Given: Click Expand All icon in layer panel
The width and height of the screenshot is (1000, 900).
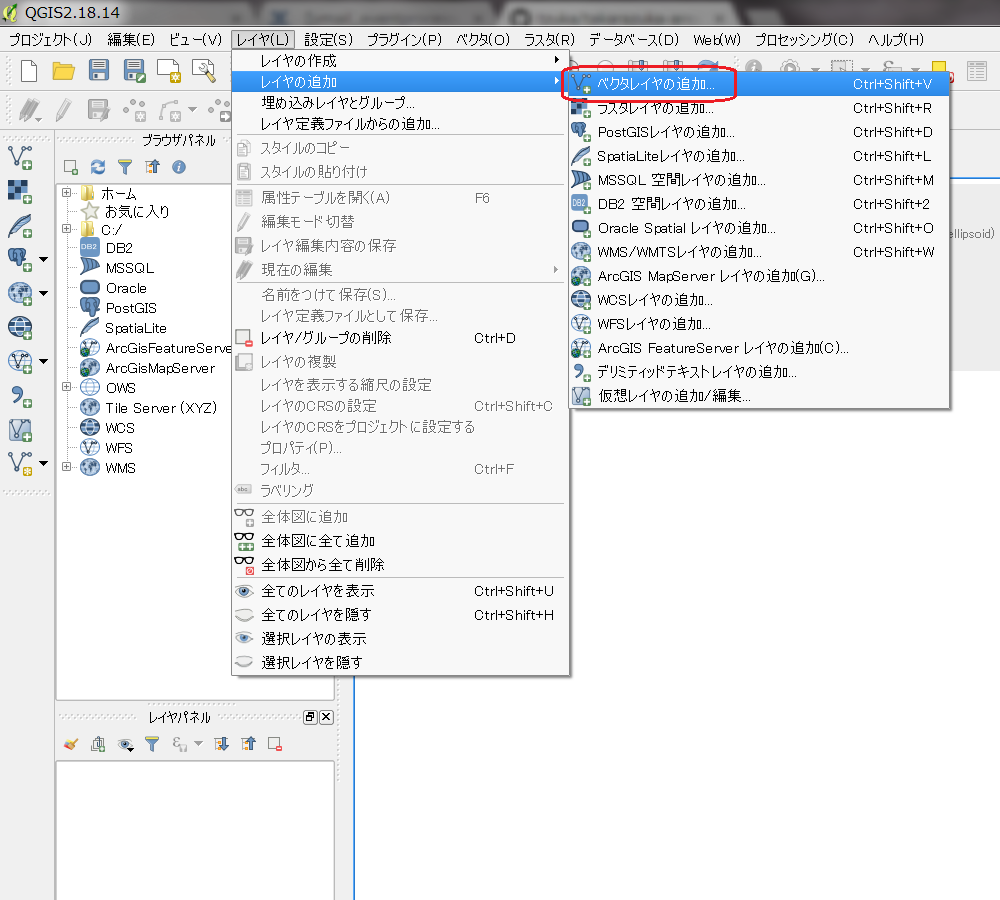Looking at the screenshot, I should pos(221,744).
